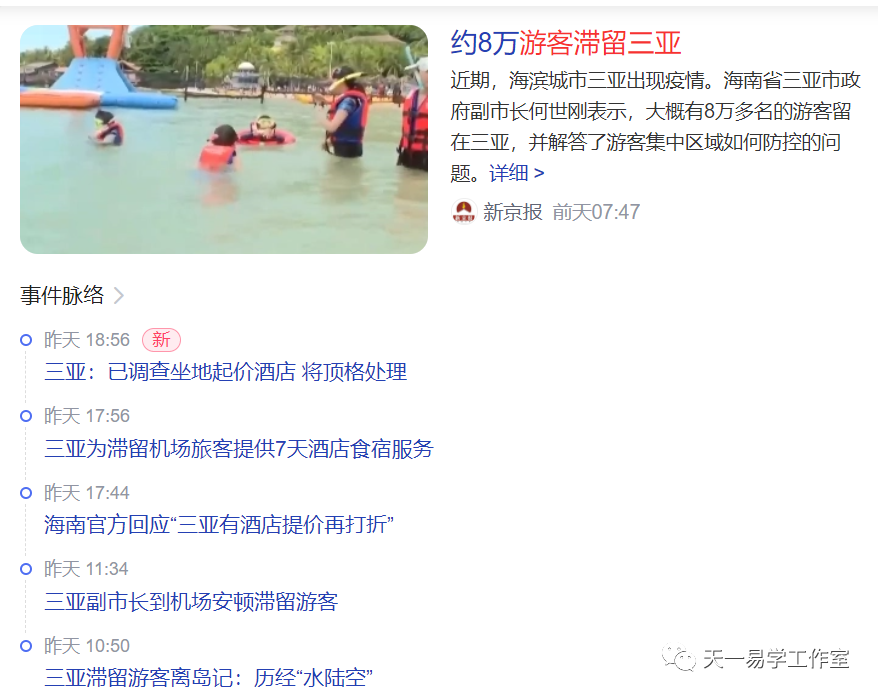Select the timeline dot for 昨天 10:50
The height and width of the screenshot is (697, 878).
pos(26,646)
